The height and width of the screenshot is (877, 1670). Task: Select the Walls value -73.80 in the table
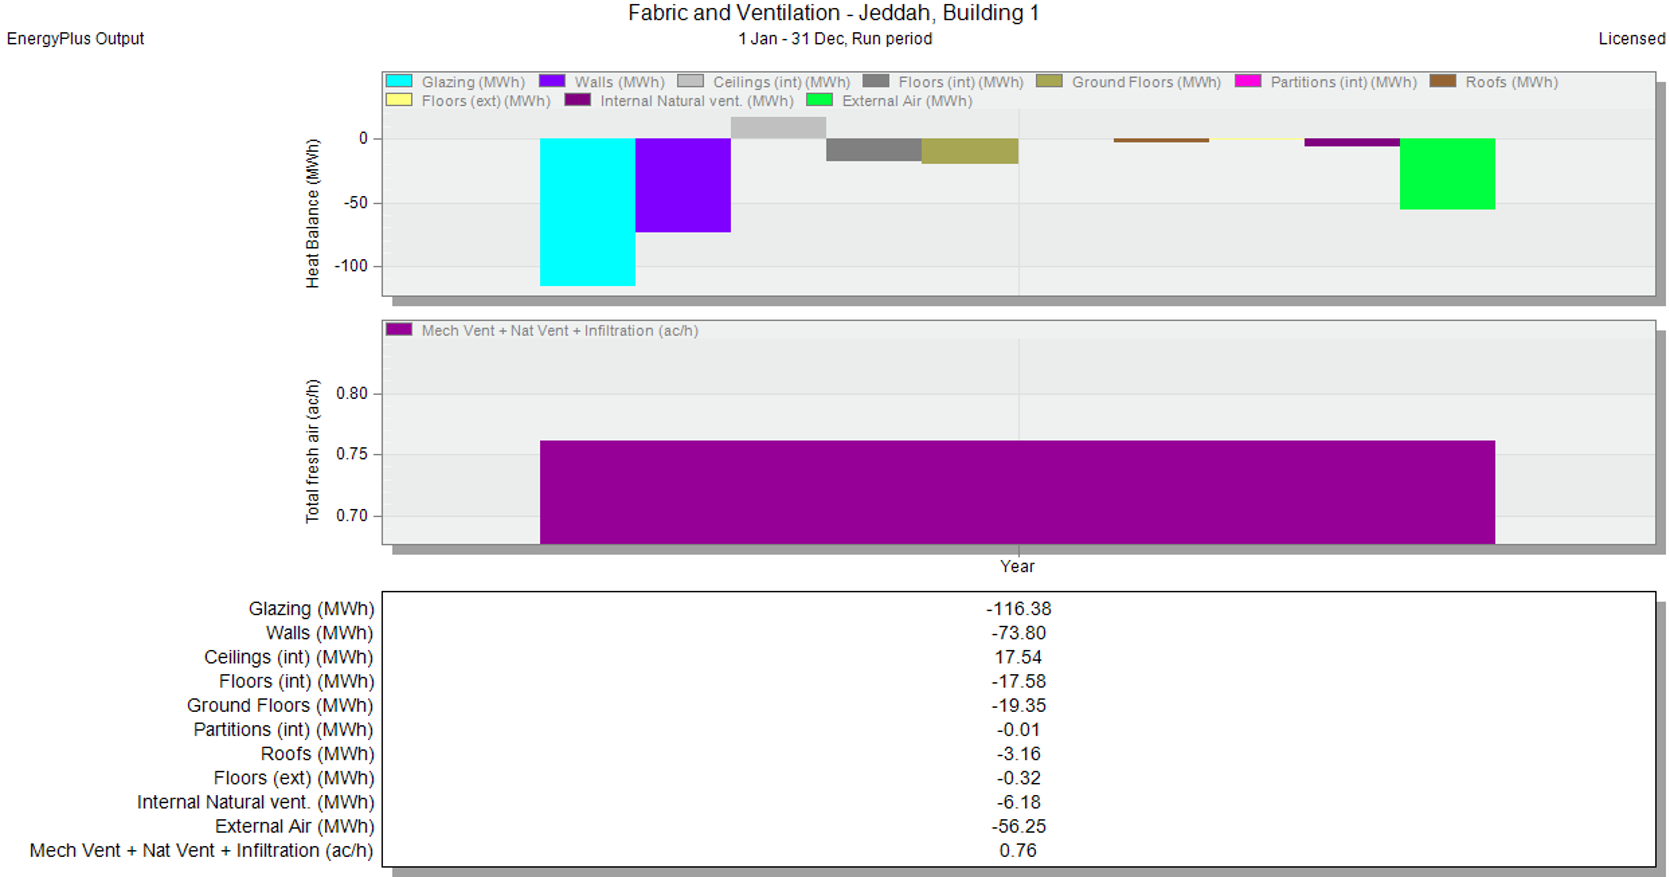coord(1018,633)
